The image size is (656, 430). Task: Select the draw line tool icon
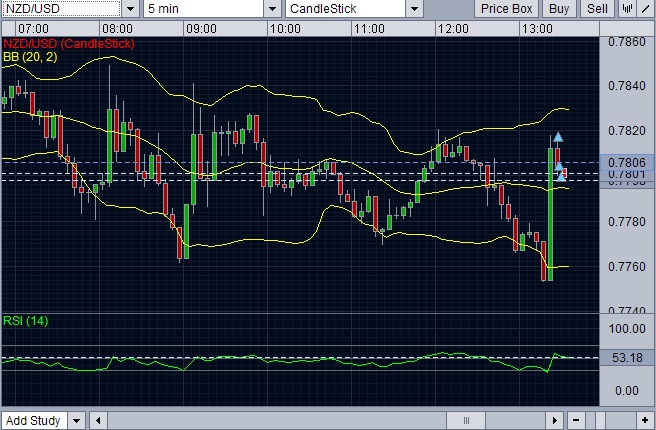[x=646, y=8]
